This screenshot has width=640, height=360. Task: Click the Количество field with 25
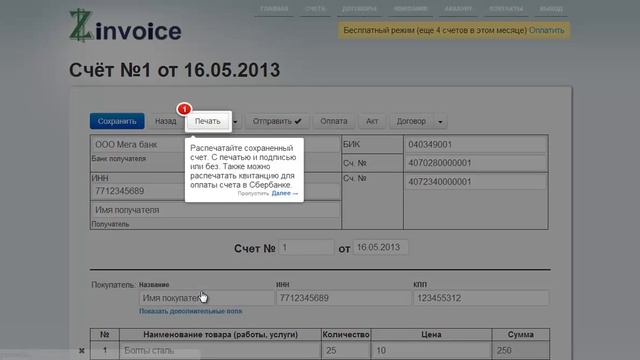click(x=346, y=351)
